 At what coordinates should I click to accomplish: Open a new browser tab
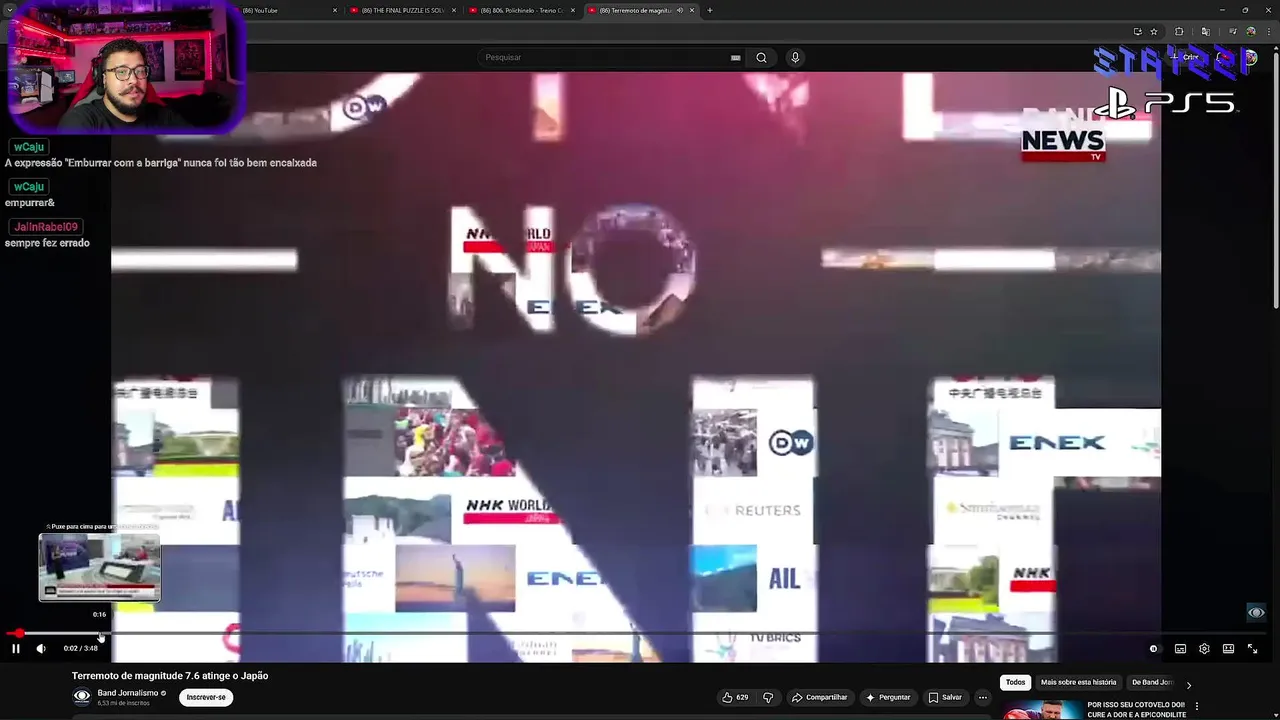pos(710,10)
